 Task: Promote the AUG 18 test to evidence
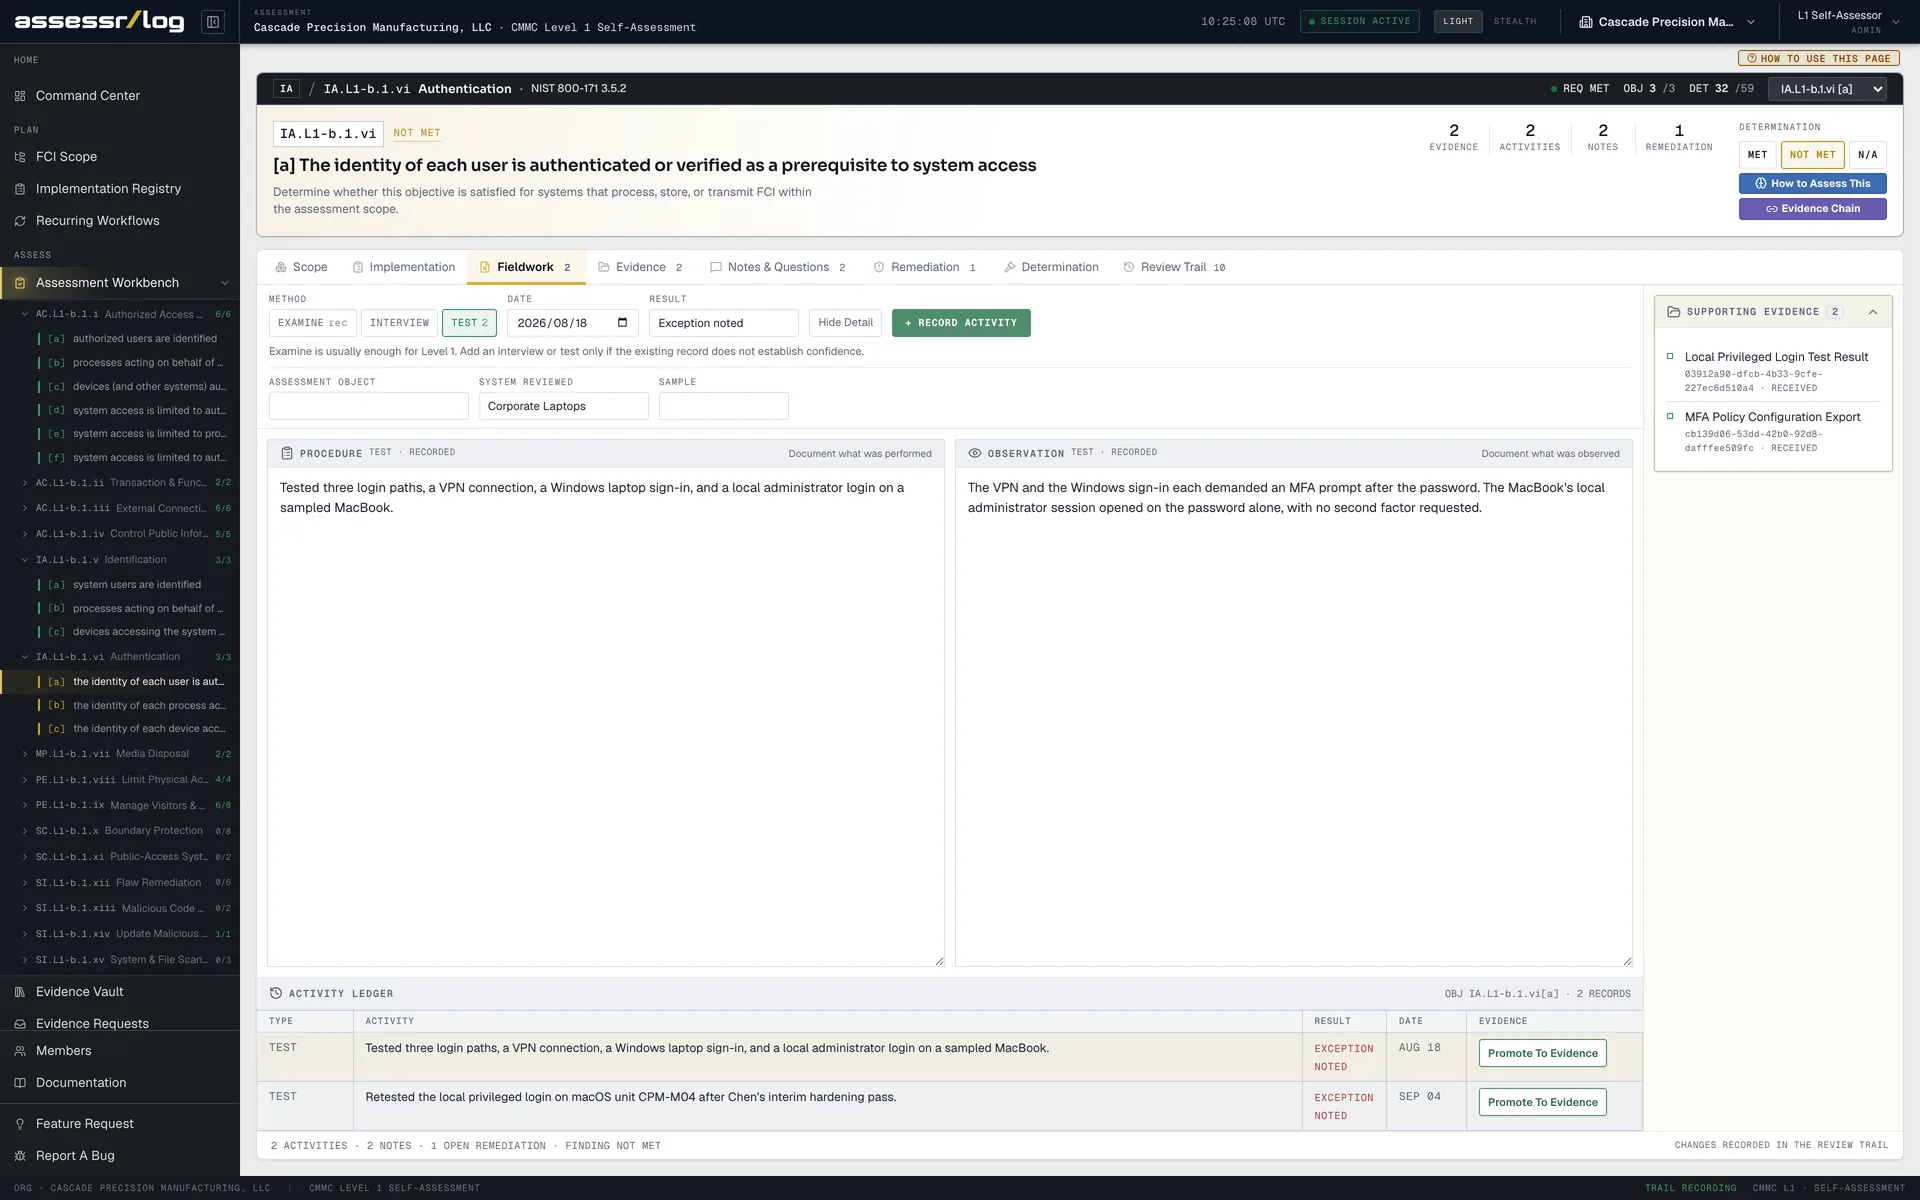tap(1542, 1054)
